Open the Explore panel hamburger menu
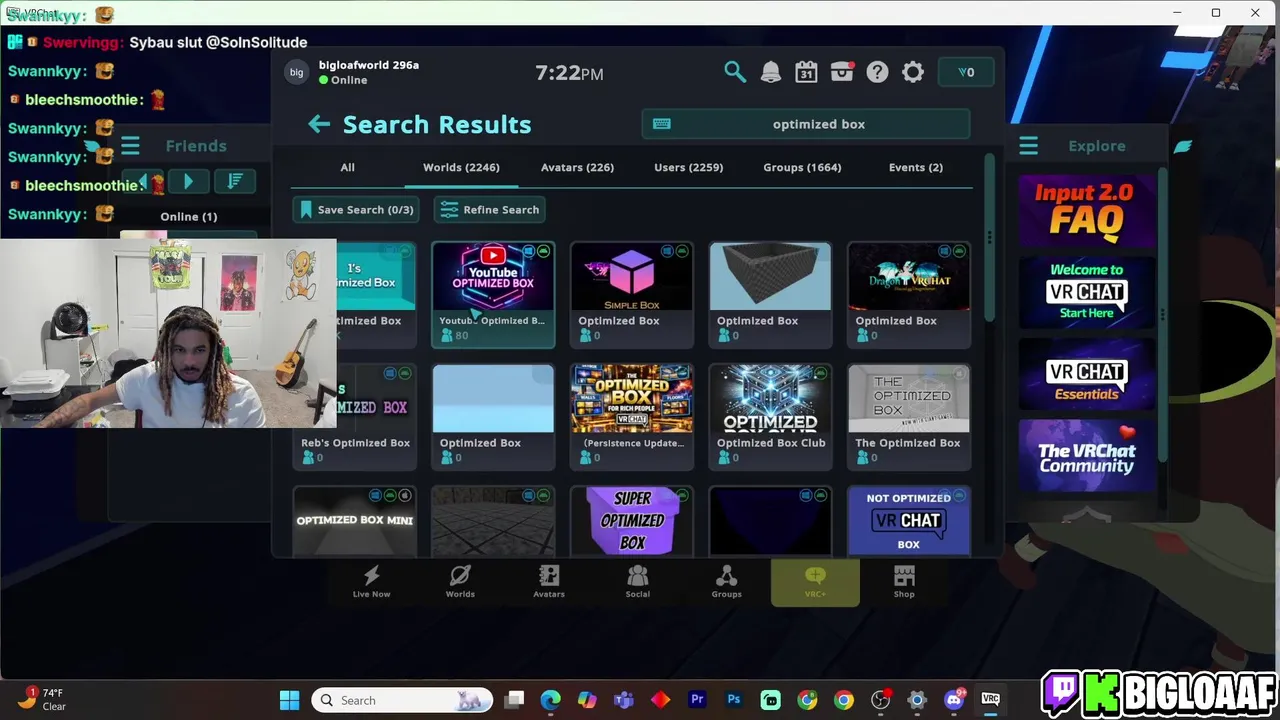Screen dimensions: 1280x720 [x=1028, y=146]
